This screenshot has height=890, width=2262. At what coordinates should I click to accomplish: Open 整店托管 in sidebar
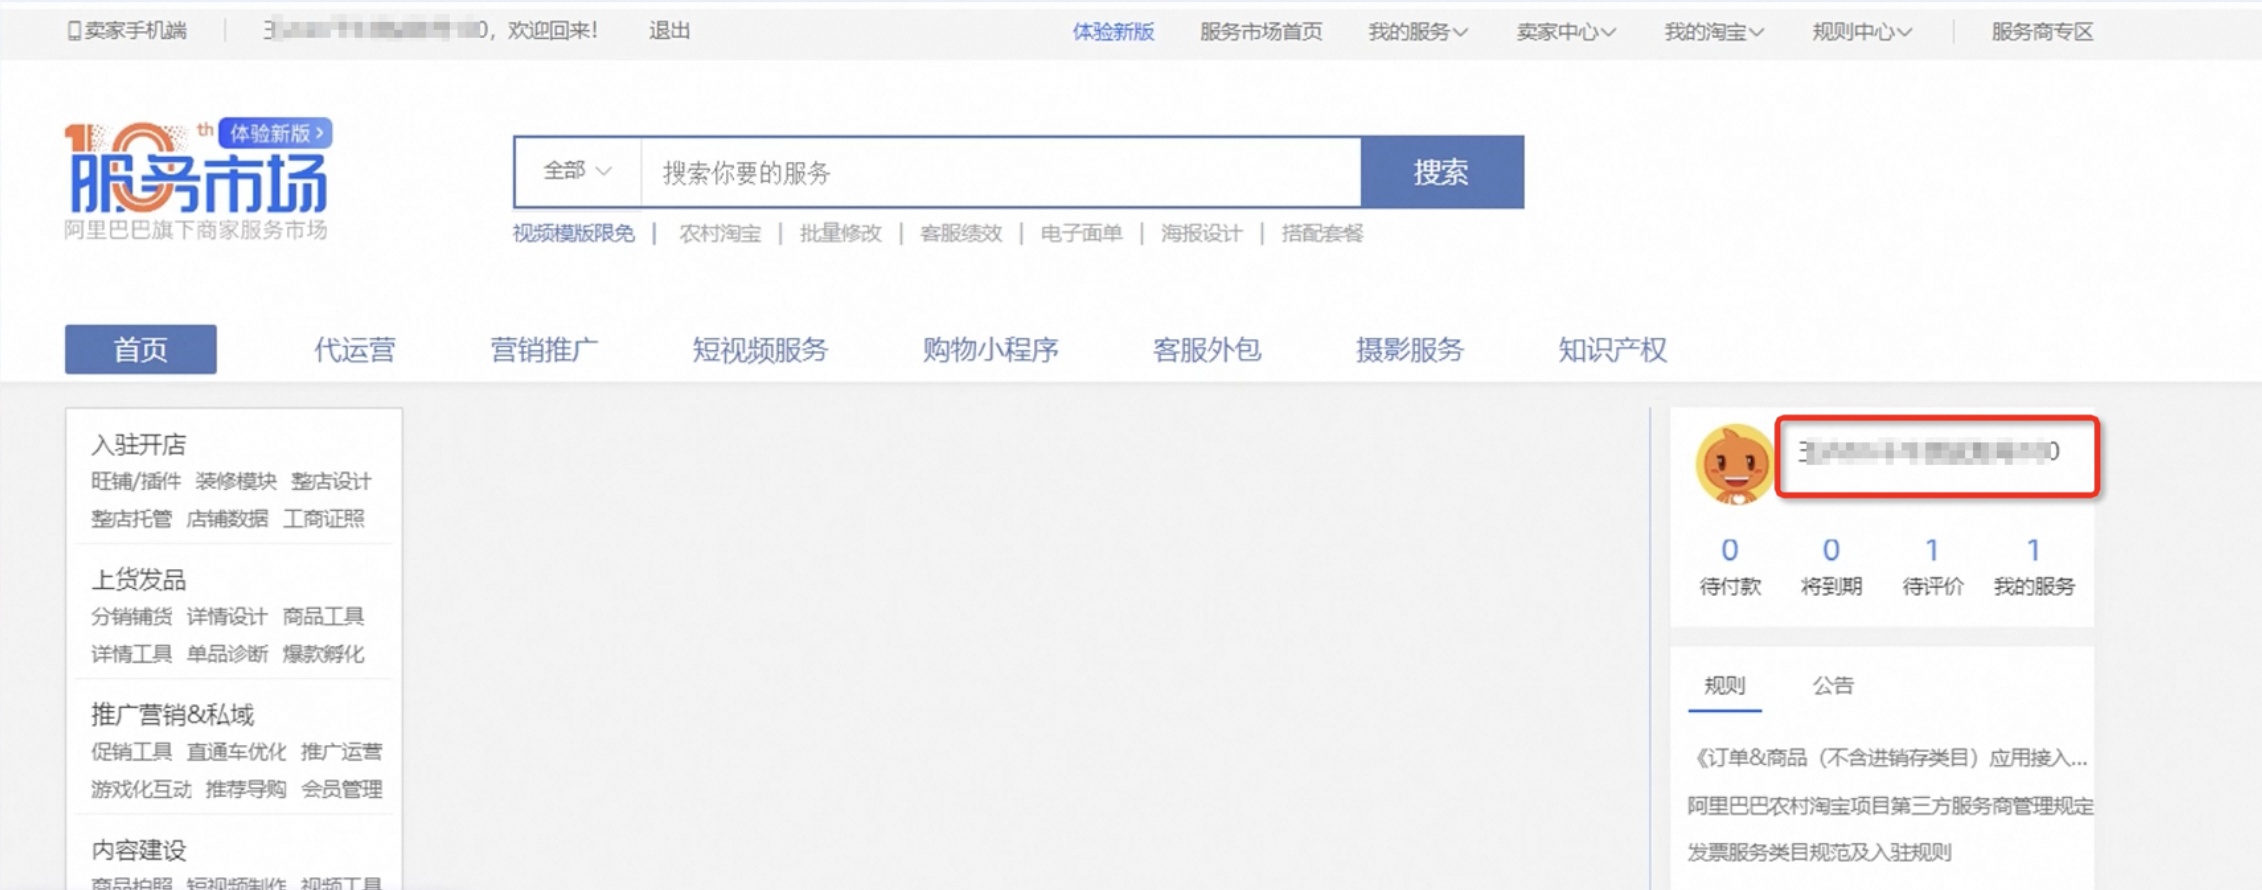[x=131, y=518]
